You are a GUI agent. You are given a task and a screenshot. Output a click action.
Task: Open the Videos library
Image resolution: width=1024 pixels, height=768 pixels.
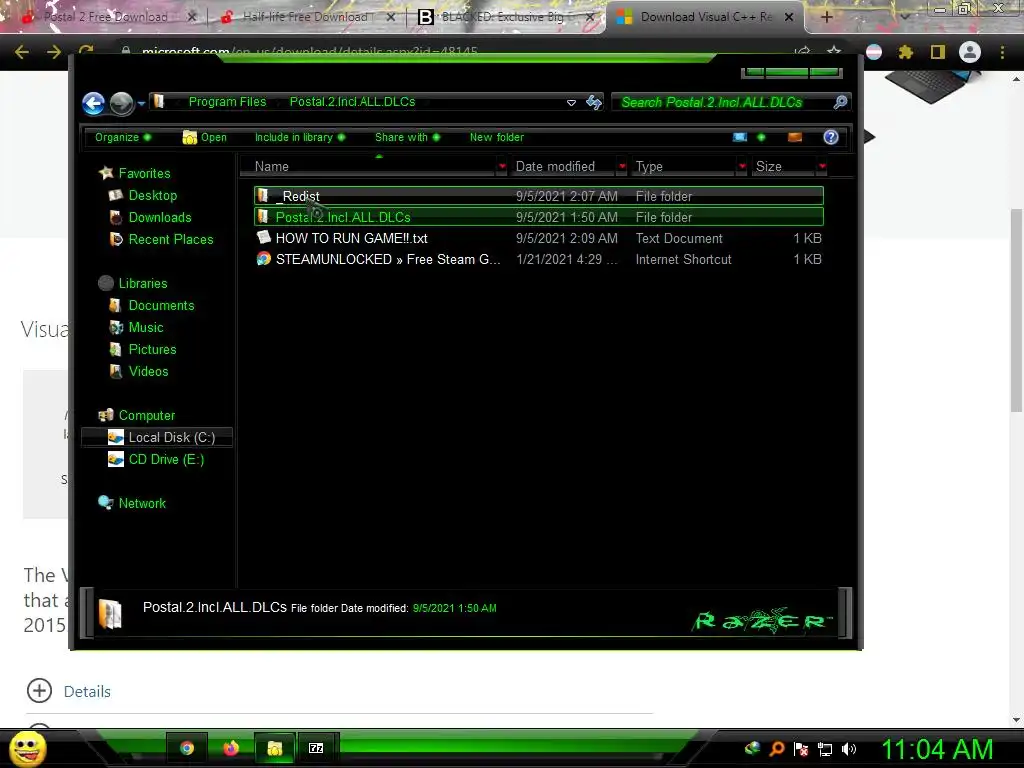(148, 372)
